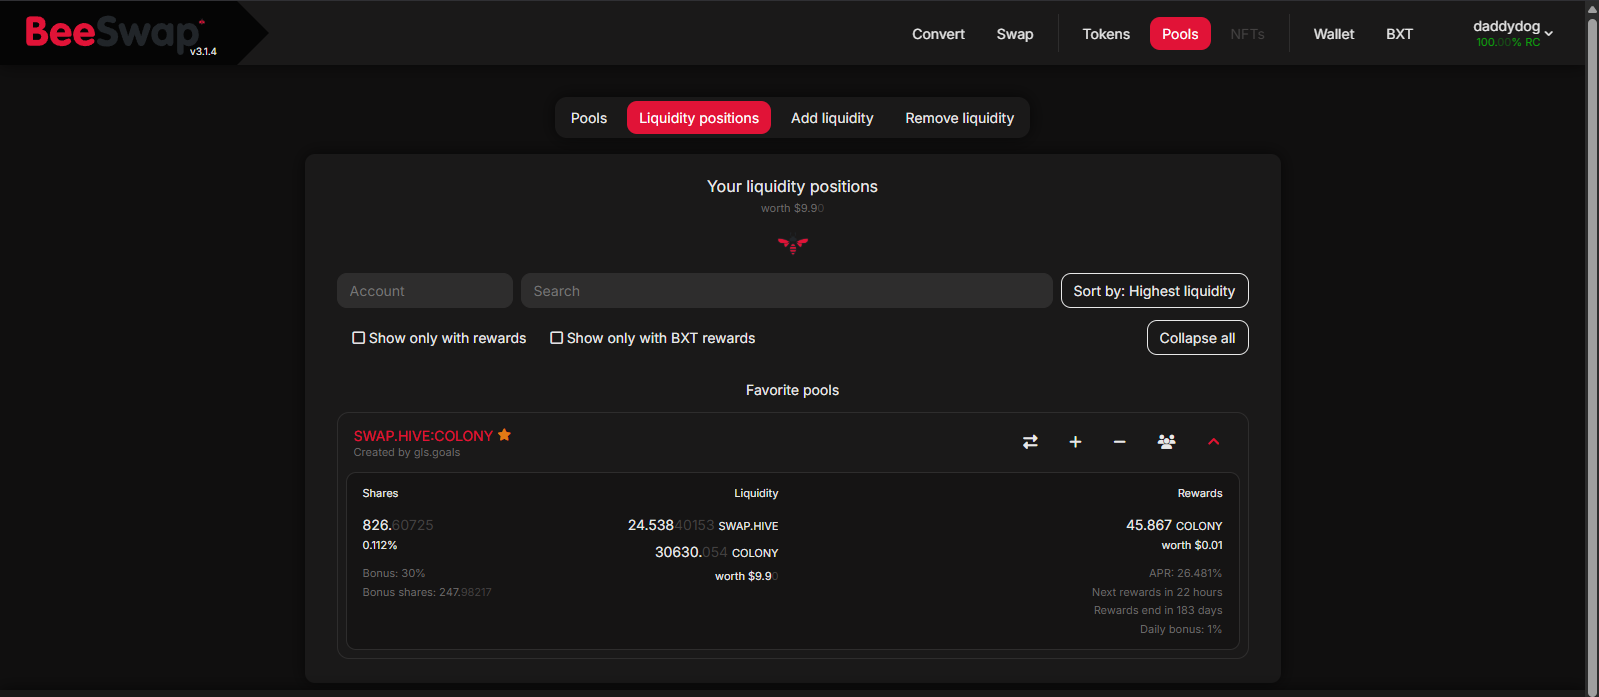Click the 45.867 COLONY rewards amount
Screen dimensions: 1599x697
click(1174, 525)
